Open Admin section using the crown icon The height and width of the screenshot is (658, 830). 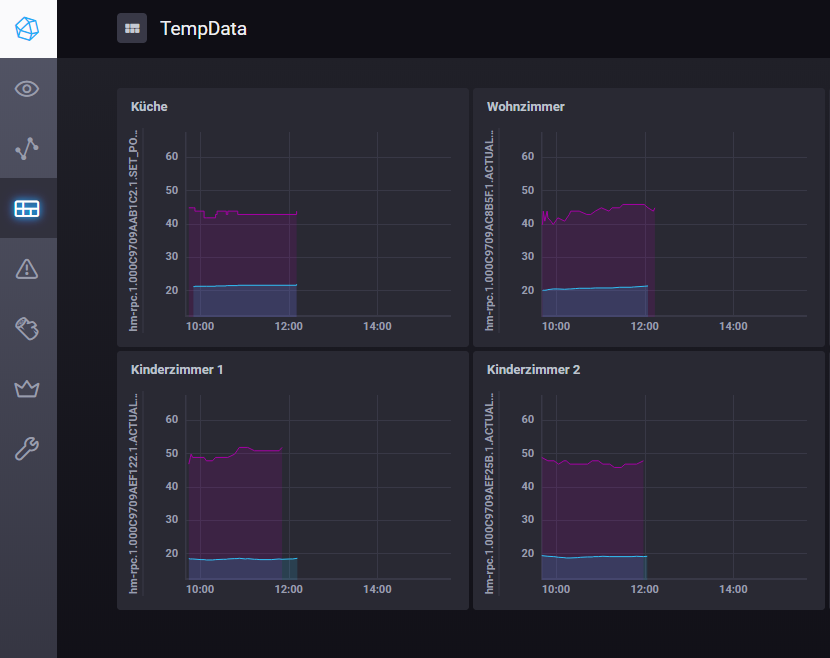(27, 389)
